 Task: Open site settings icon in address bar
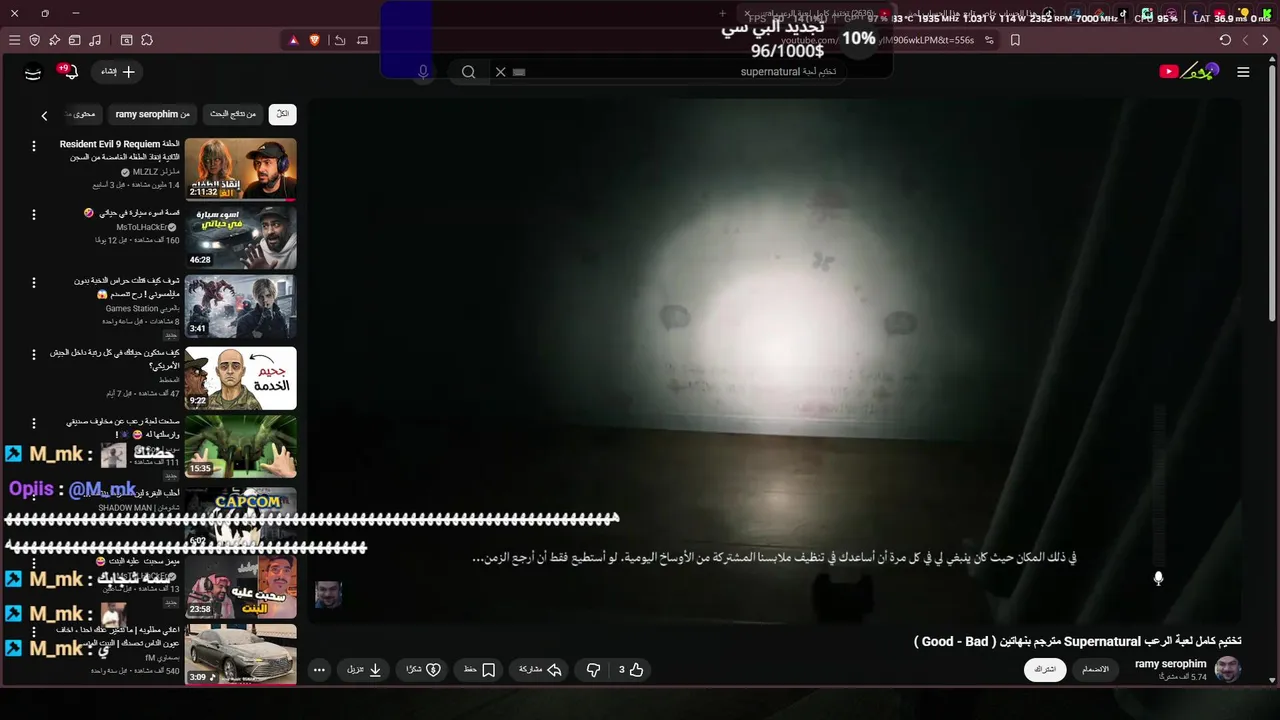(989, 40)
